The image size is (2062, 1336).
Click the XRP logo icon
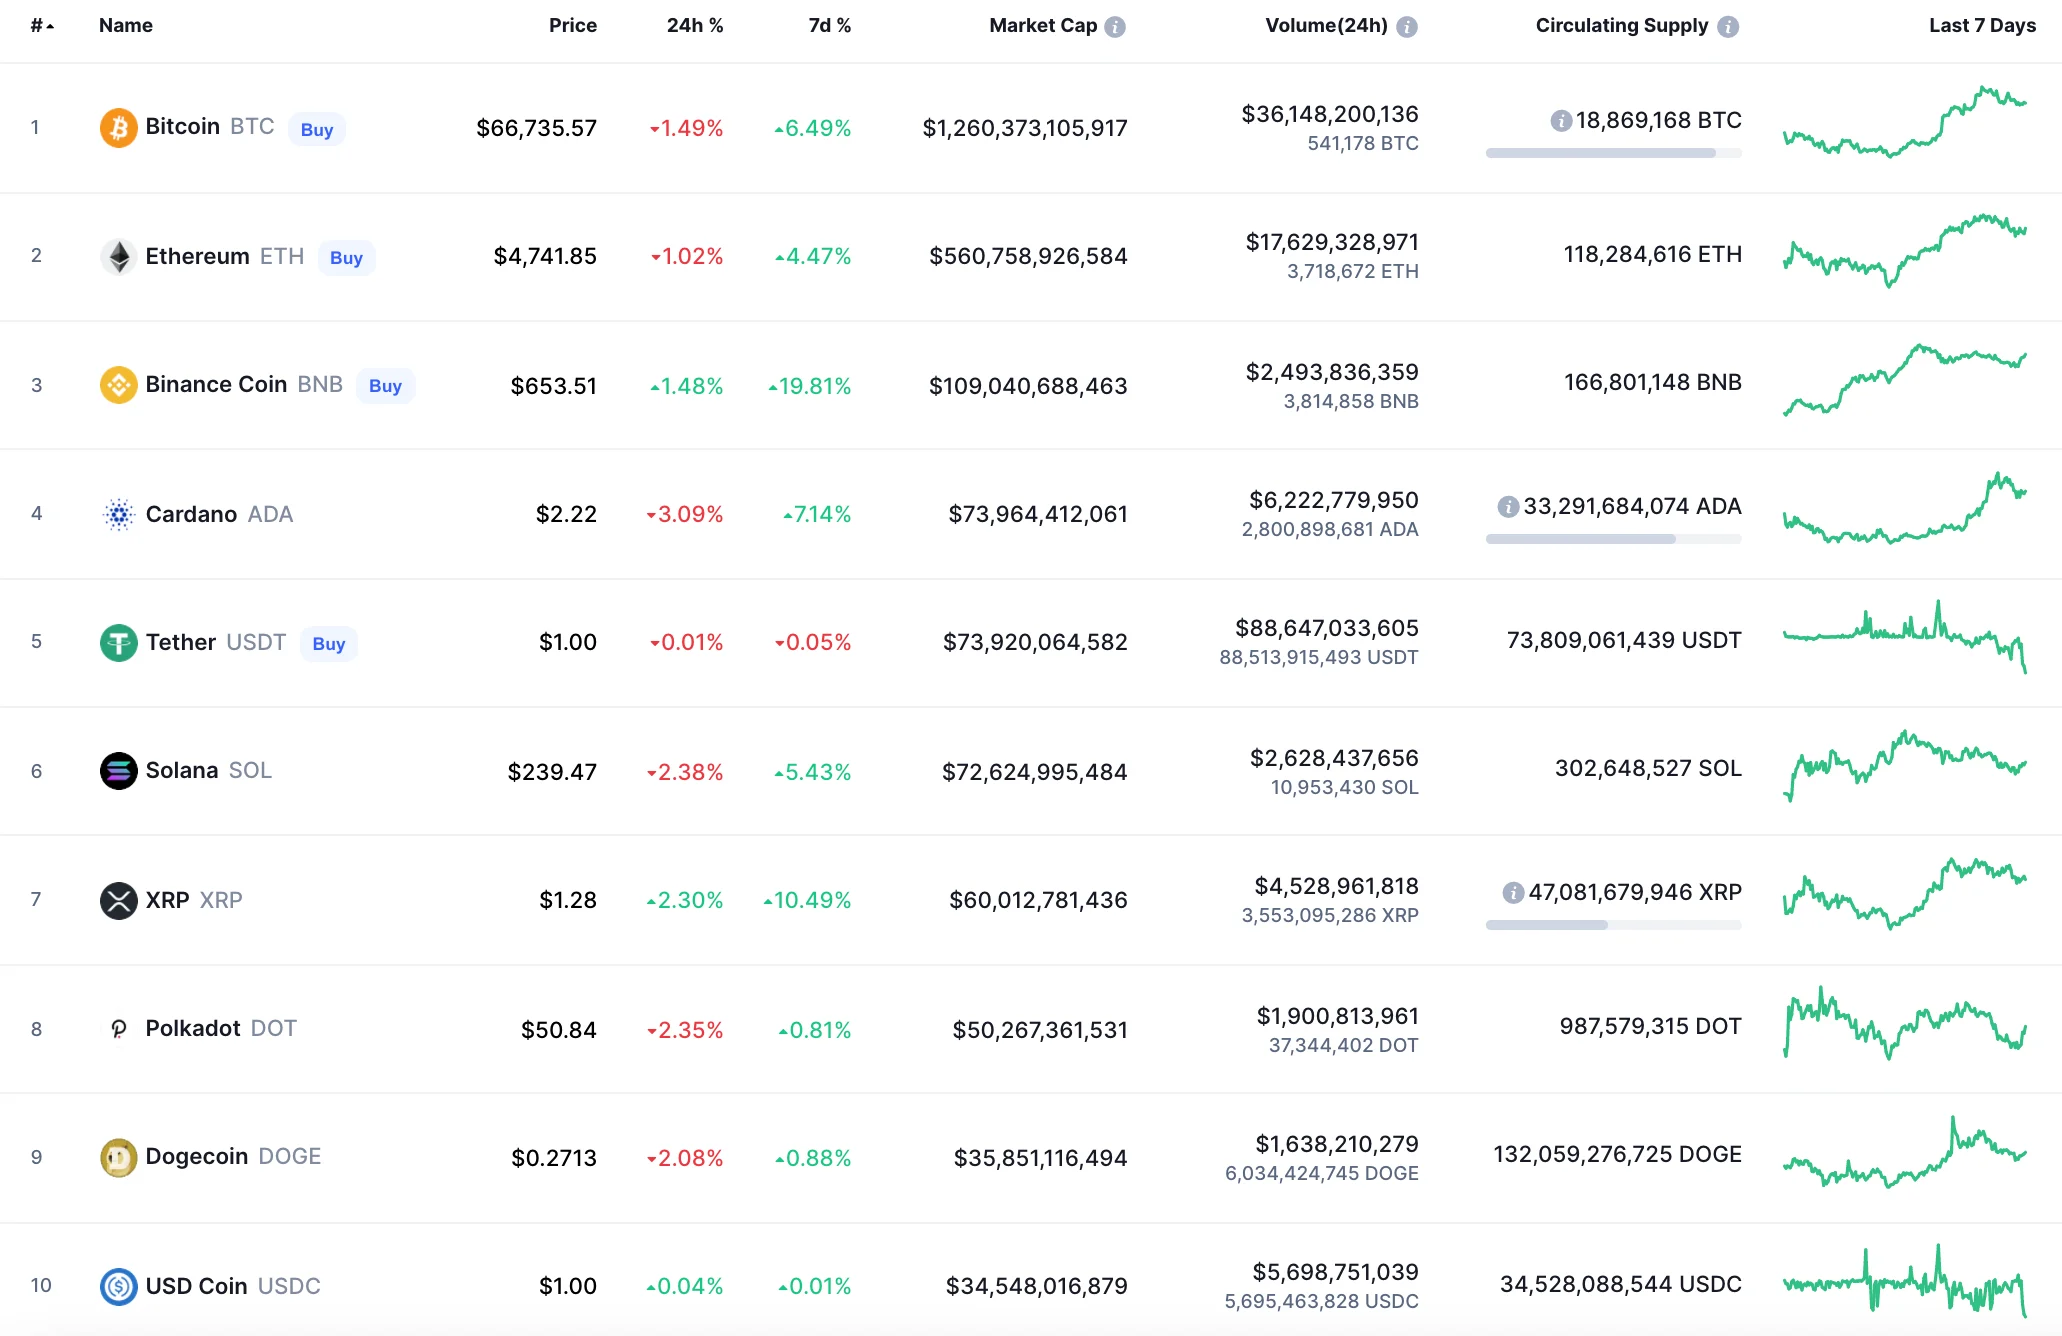pos(118,900)
